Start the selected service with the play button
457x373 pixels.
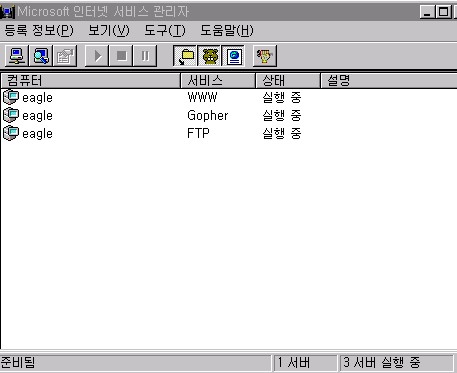pos(97,56)
